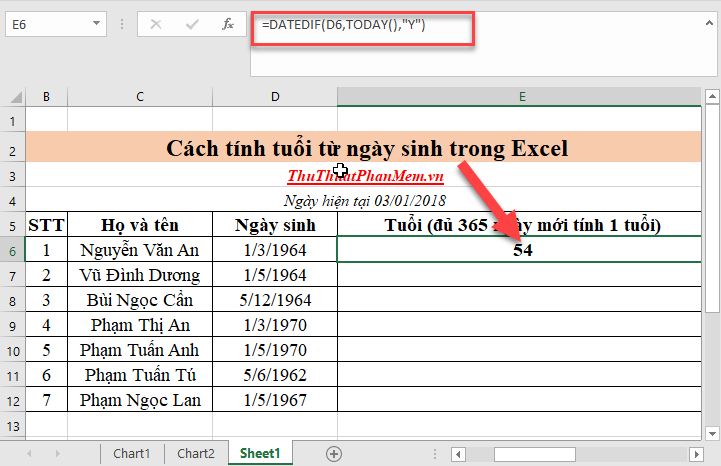Viewport: 721px width, 466px height.
Task: Select the cell 'Vũ Đình Dương'
Action: click(140, 275)
